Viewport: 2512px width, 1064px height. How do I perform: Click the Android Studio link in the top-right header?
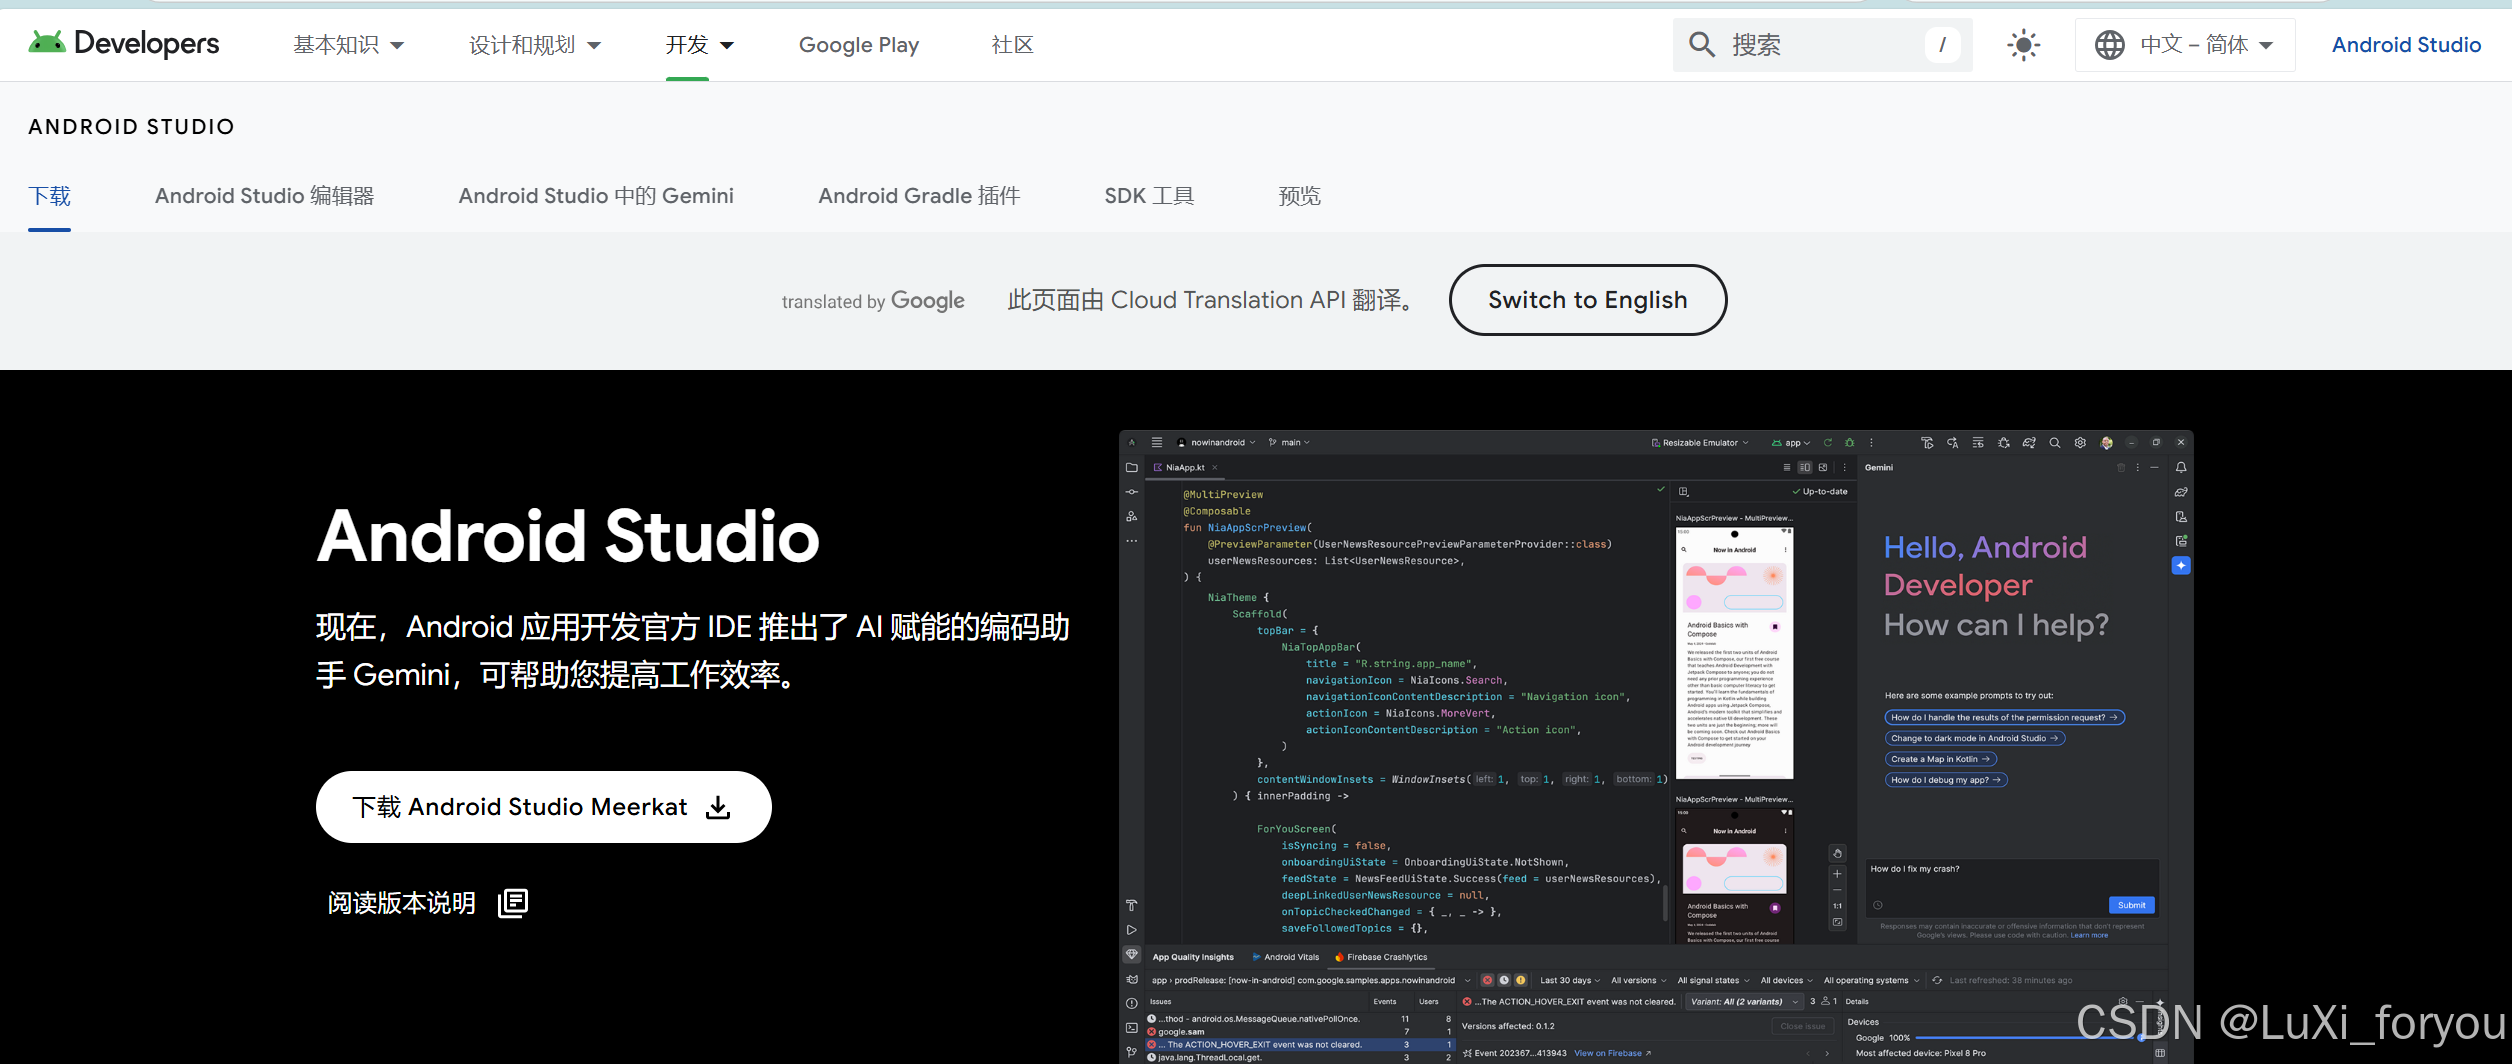point(2406,45)
